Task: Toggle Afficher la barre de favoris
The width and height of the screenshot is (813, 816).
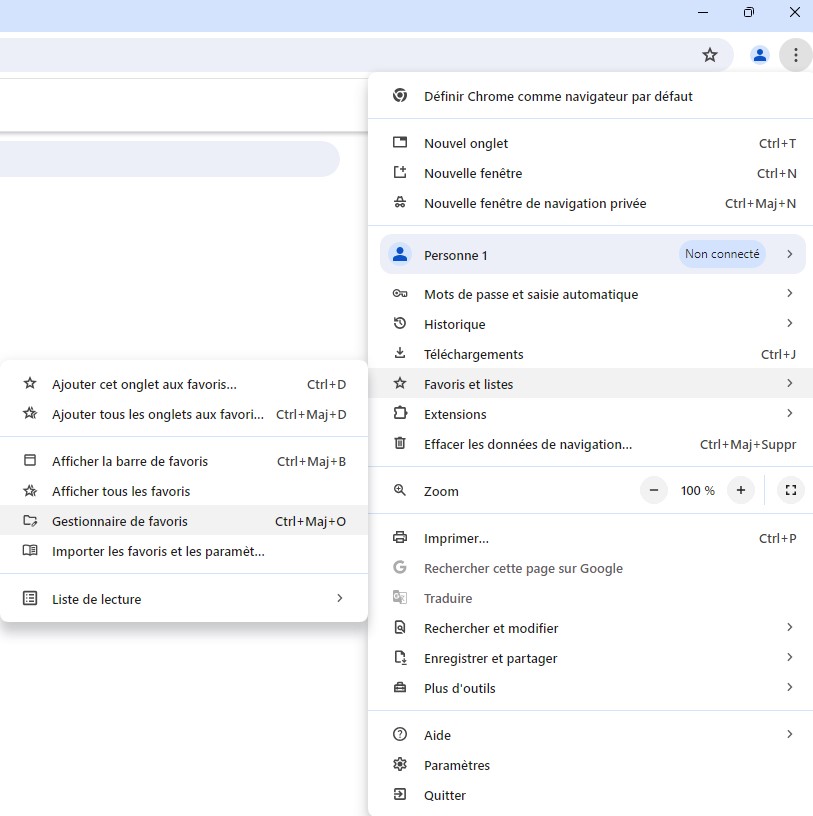Action: point(130,461)
